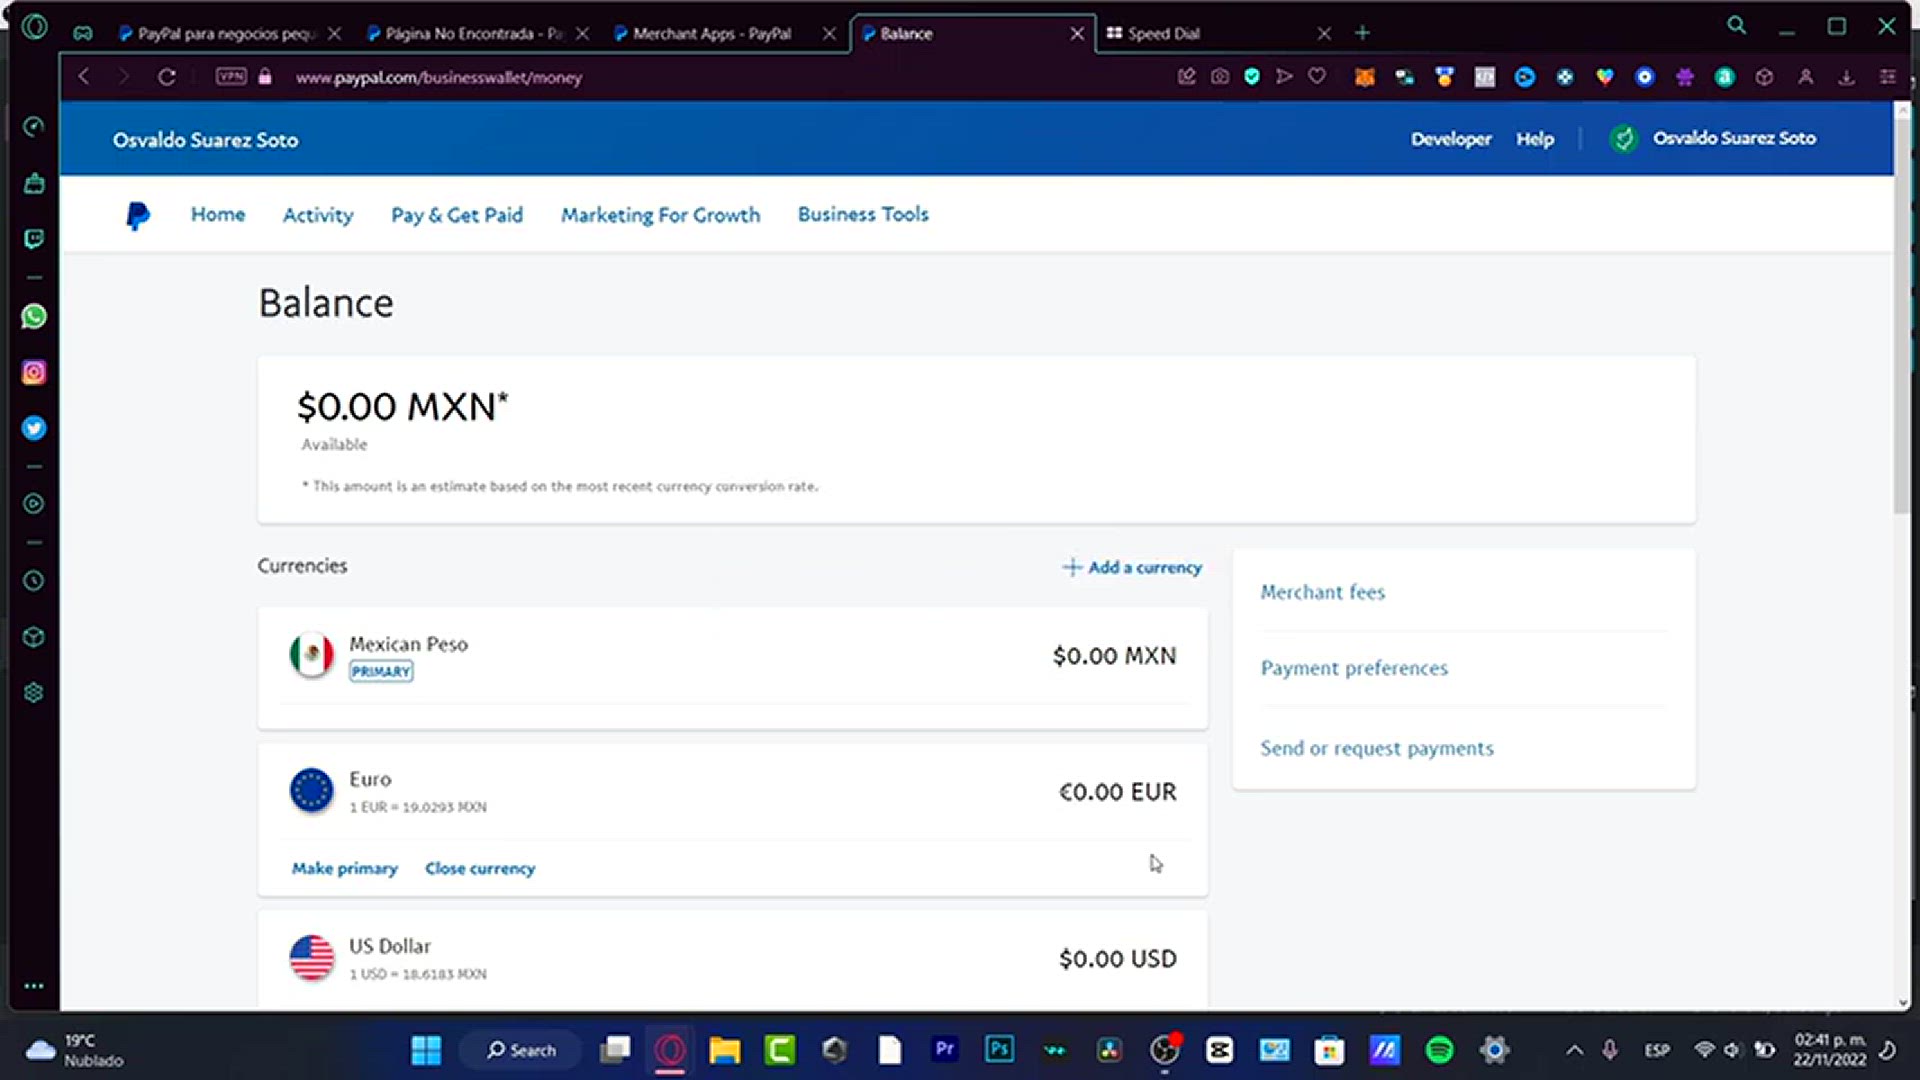Open WhatsApp from Opera sidebar
The height and width of the screenshot is (1080, 1920).
point(34,316)
